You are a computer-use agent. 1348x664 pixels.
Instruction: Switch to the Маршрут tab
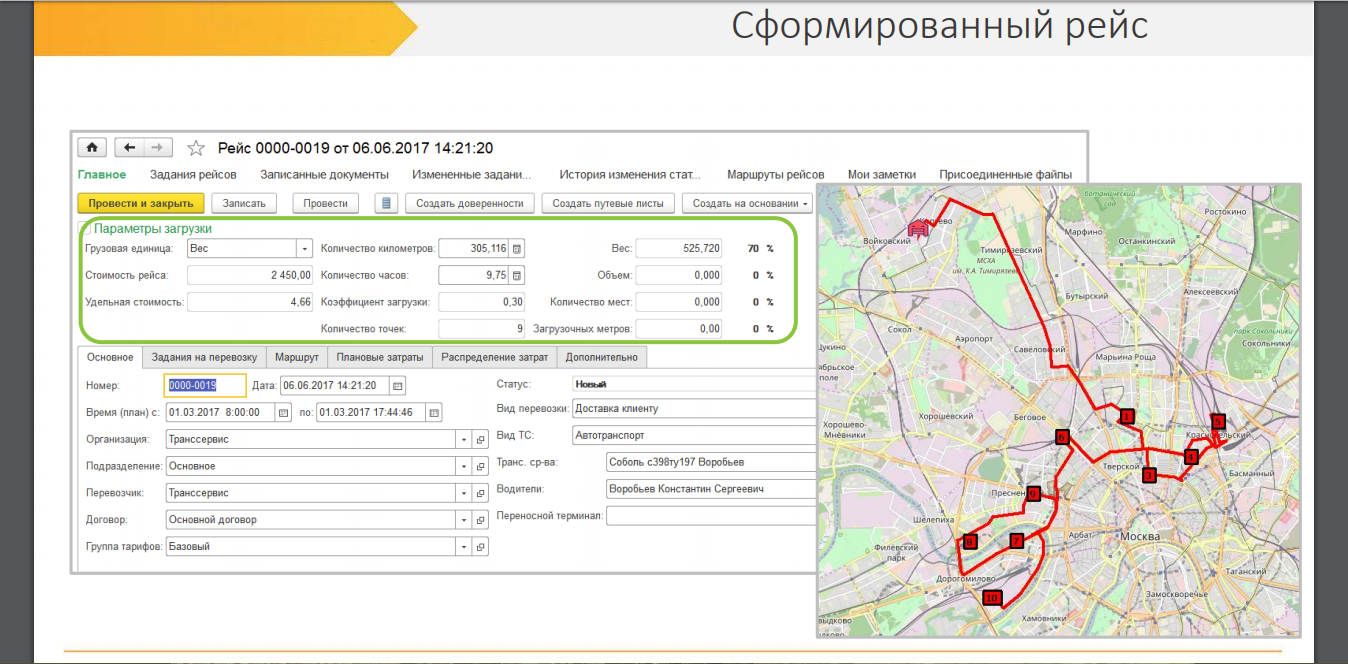[297, 357]
